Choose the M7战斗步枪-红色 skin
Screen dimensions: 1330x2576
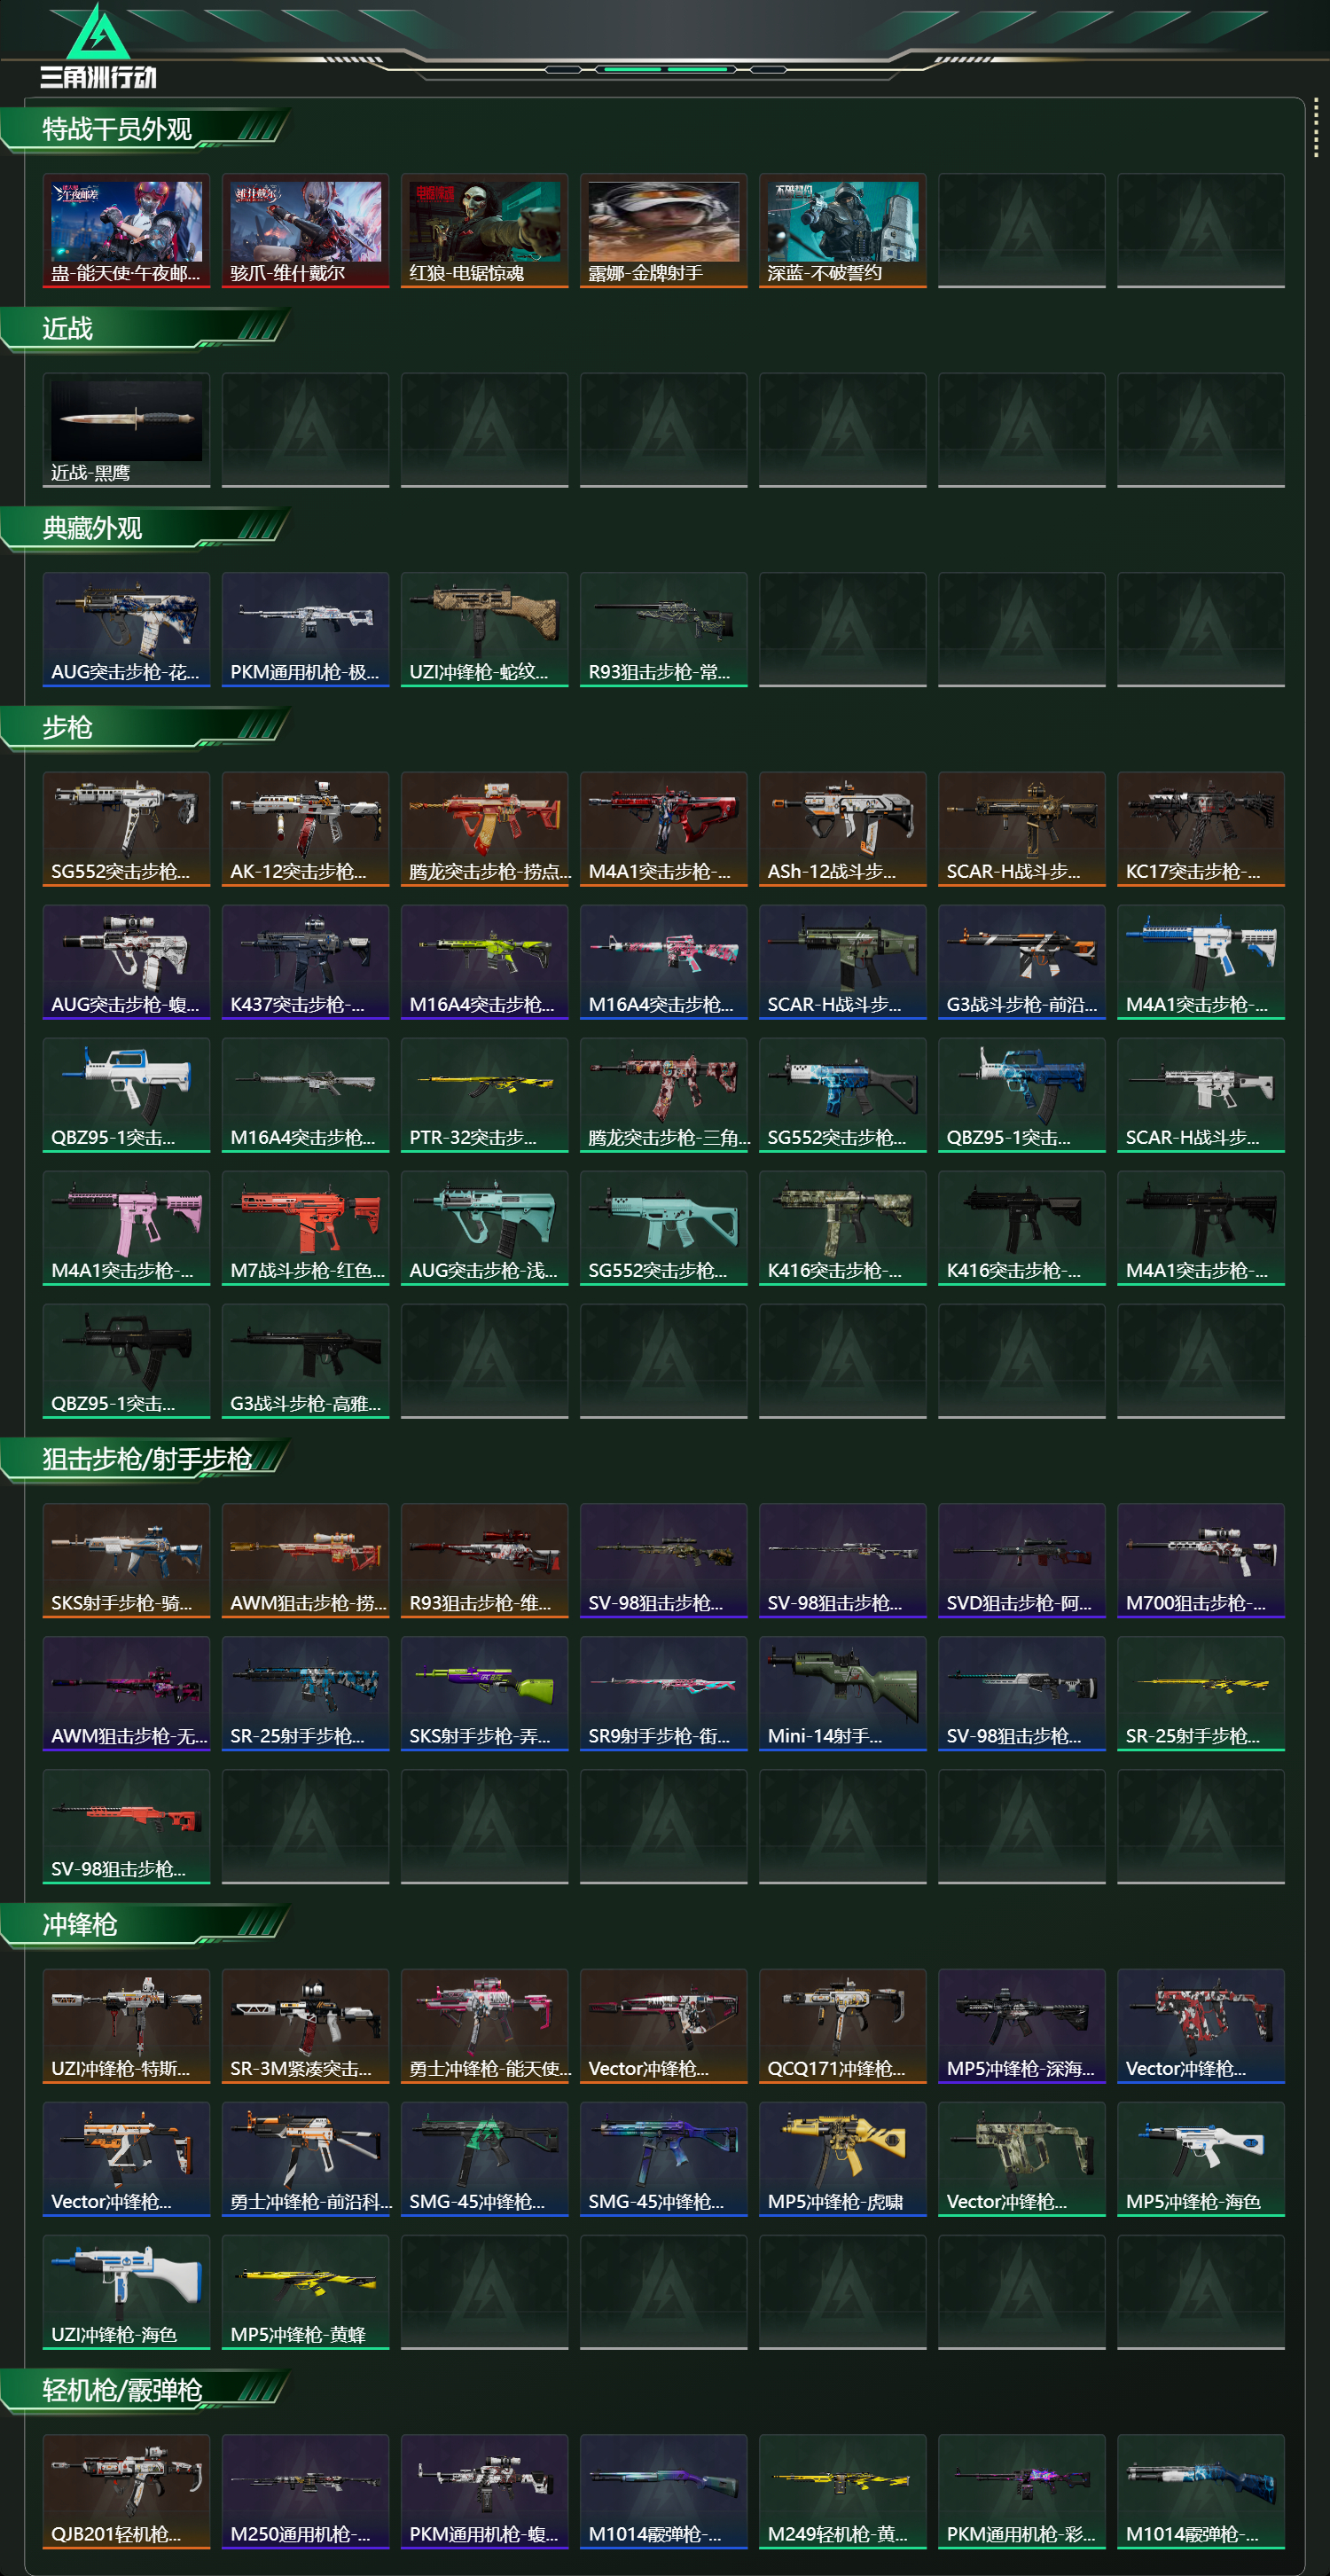pyautogui.click(x=305, y=1228)
